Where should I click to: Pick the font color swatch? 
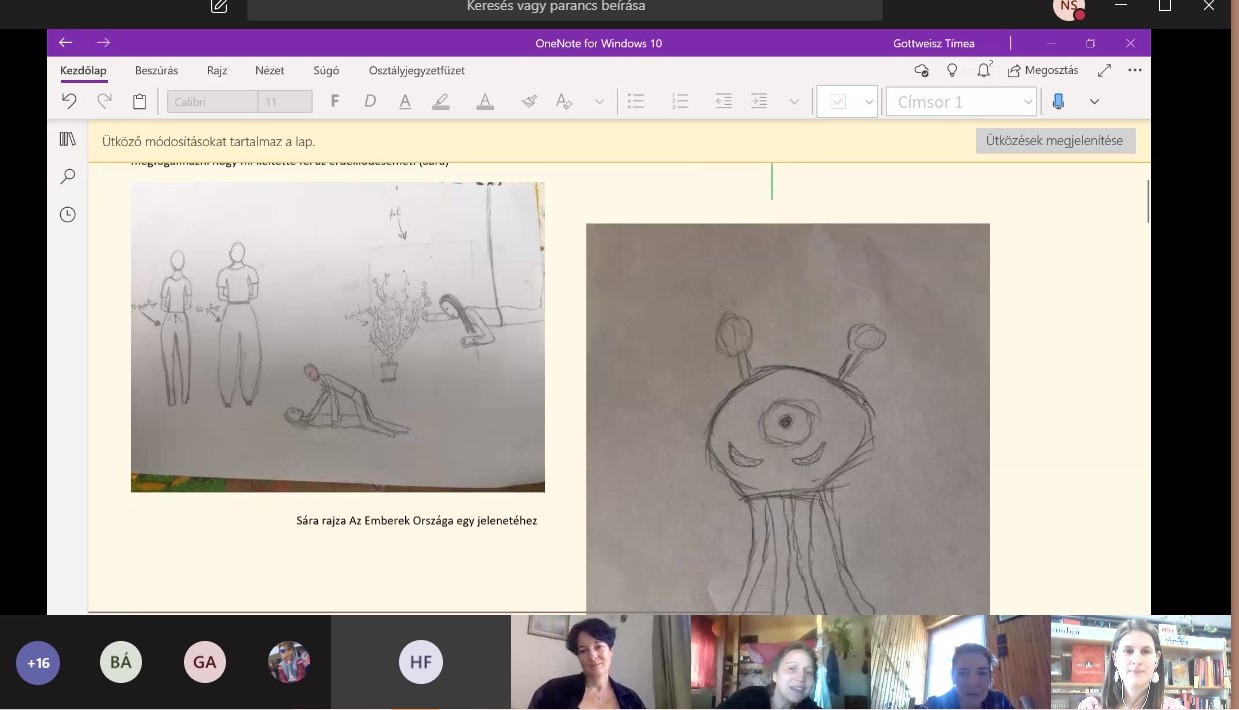tap(485, 101)
